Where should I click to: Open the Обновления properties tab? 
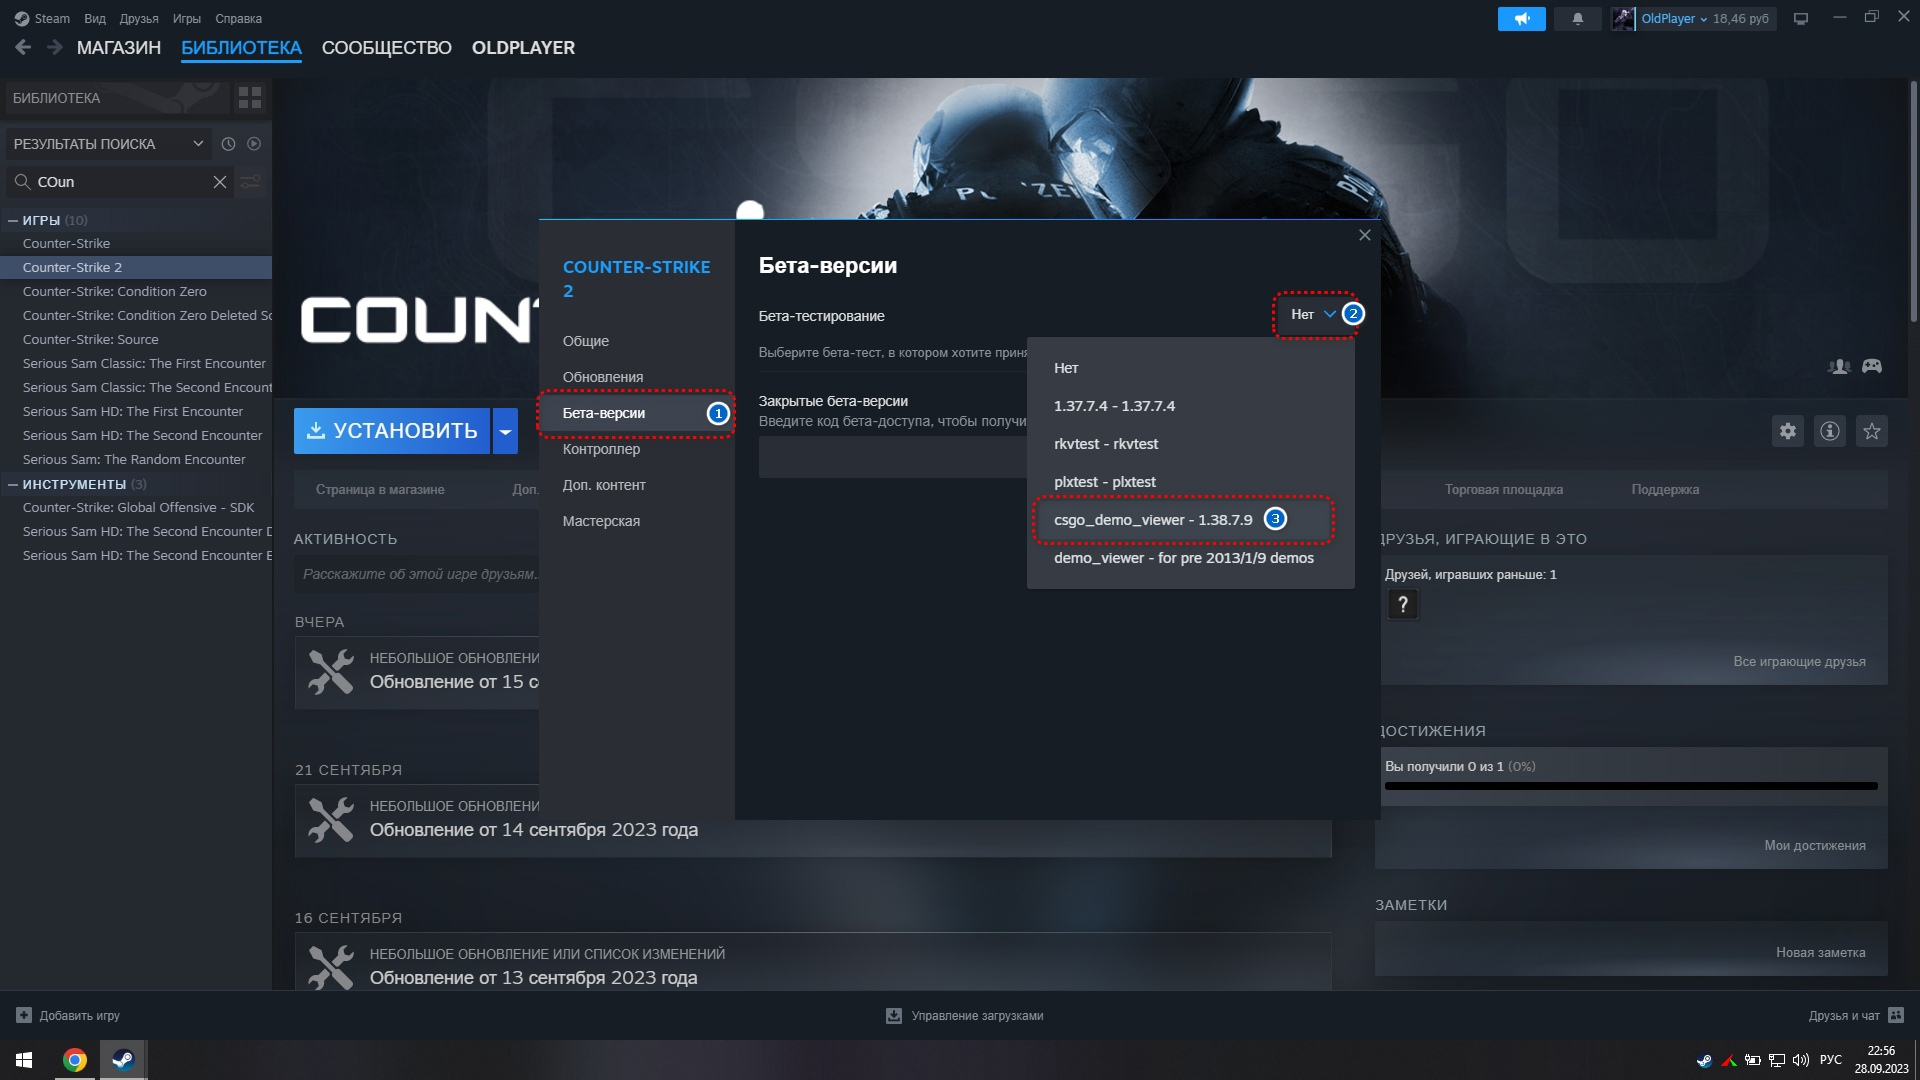coord(636,377)
